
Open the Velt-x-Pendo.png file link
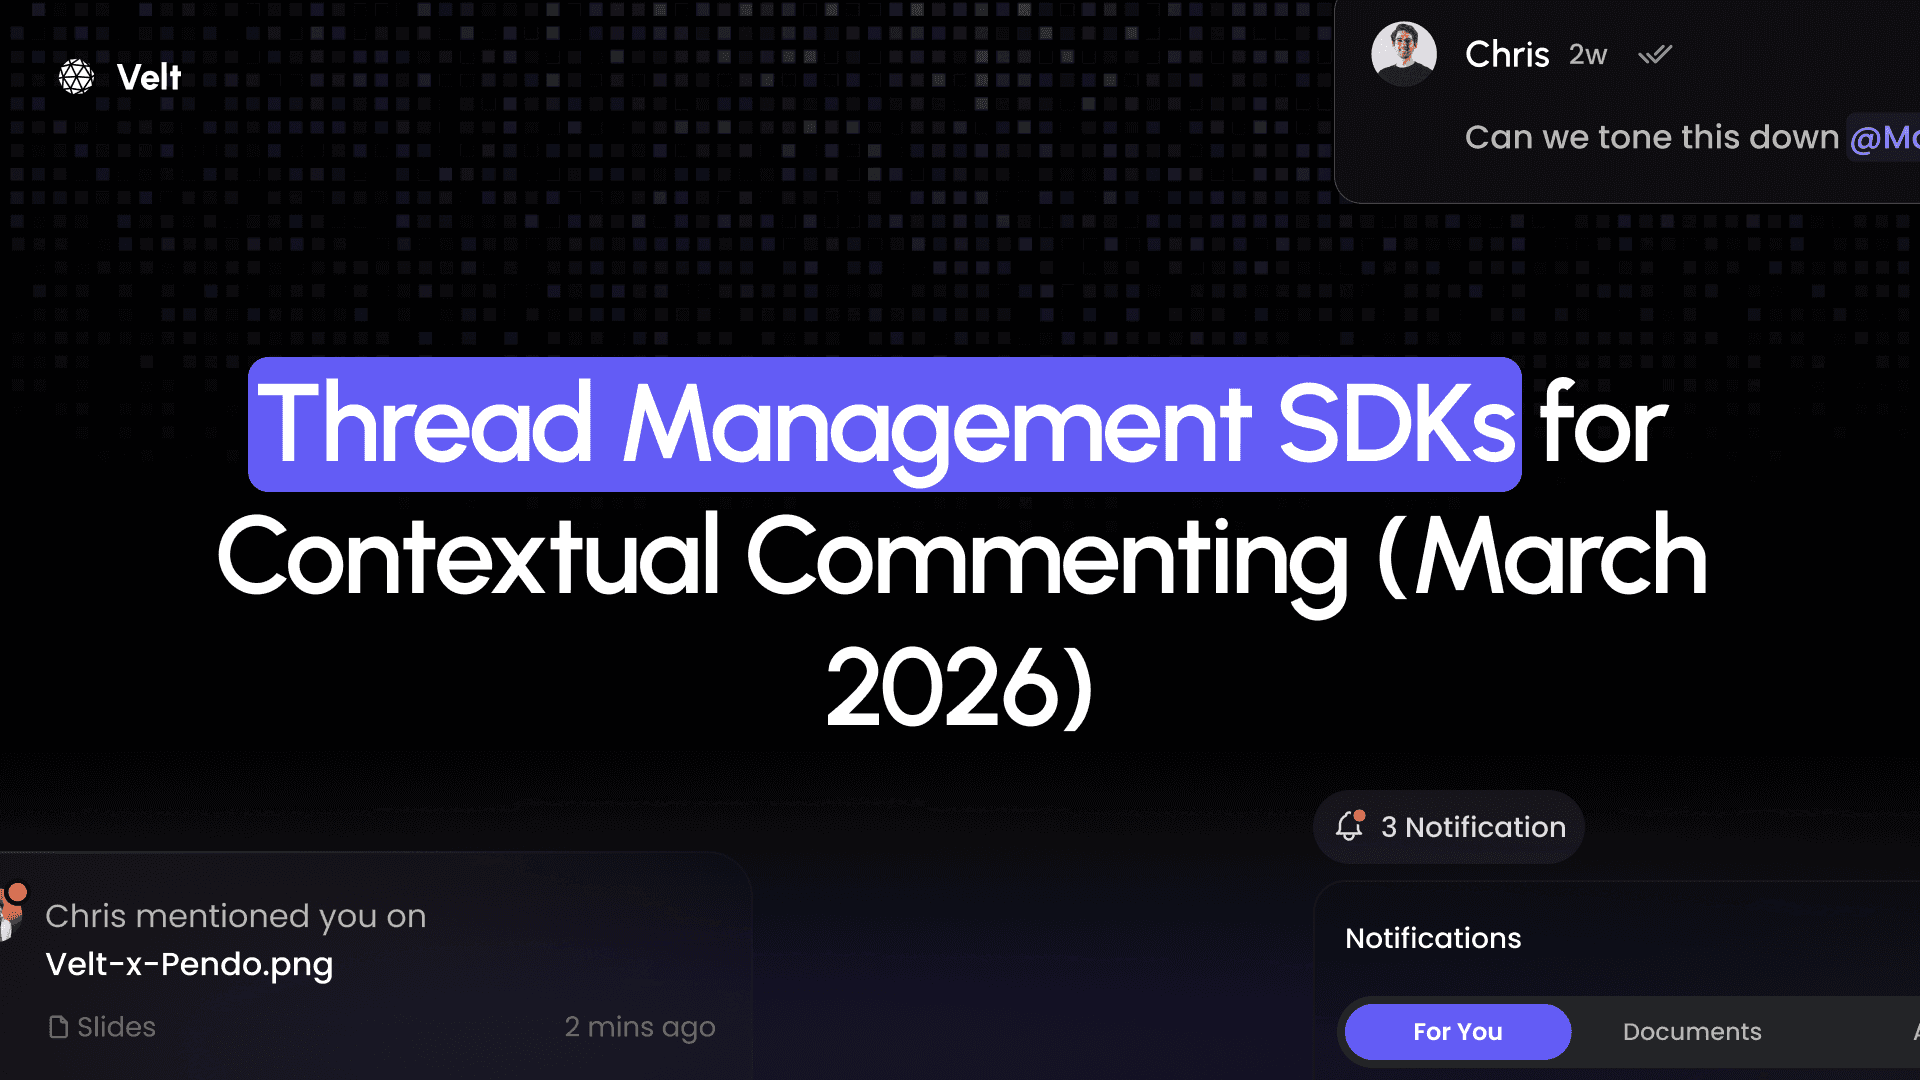click(189, 964)
